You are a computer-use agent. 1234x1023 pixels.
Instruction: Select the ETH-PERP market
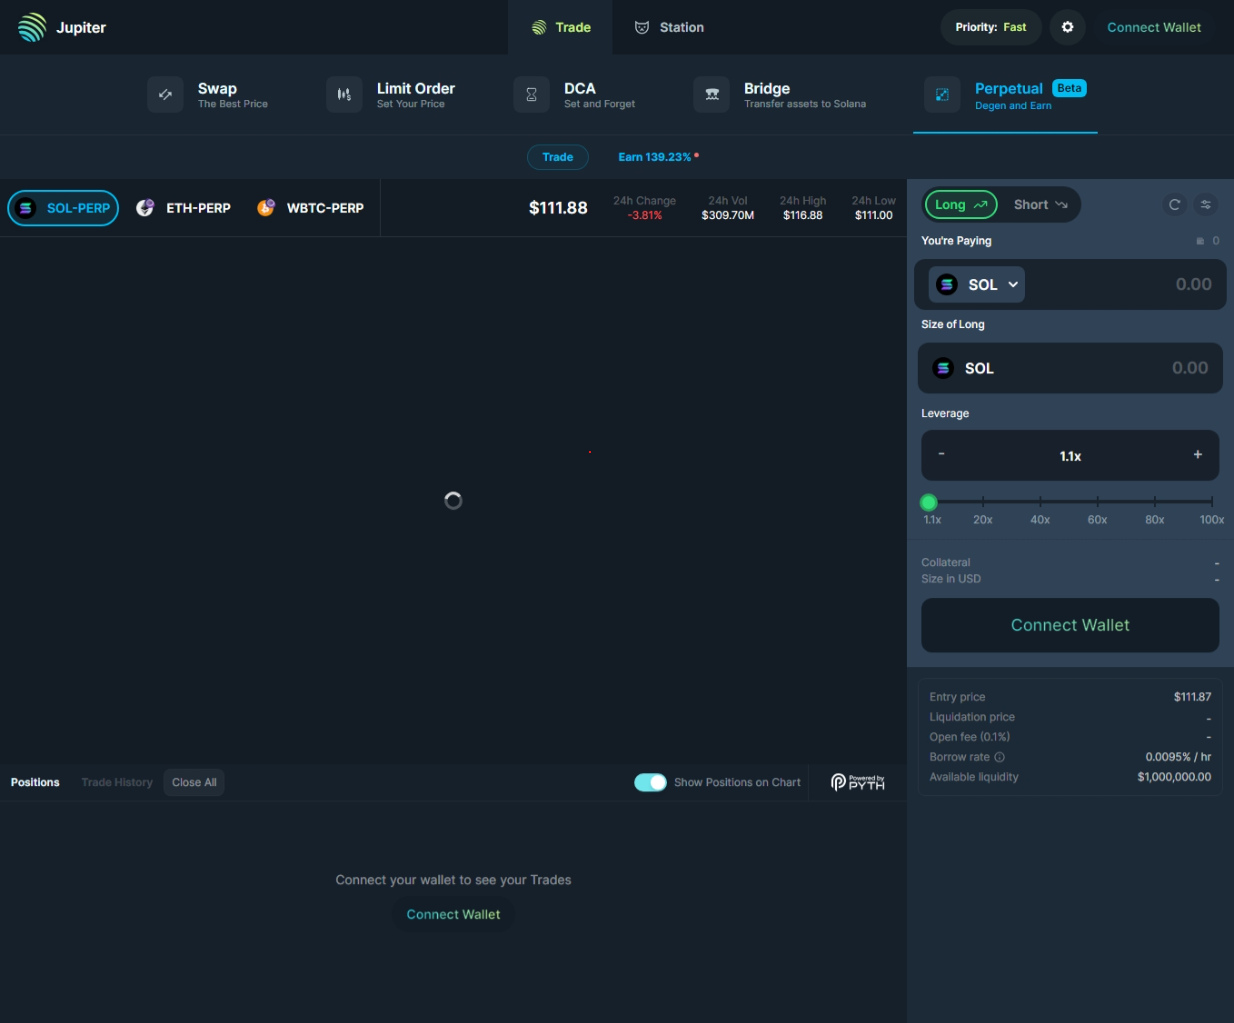(184, 208)
